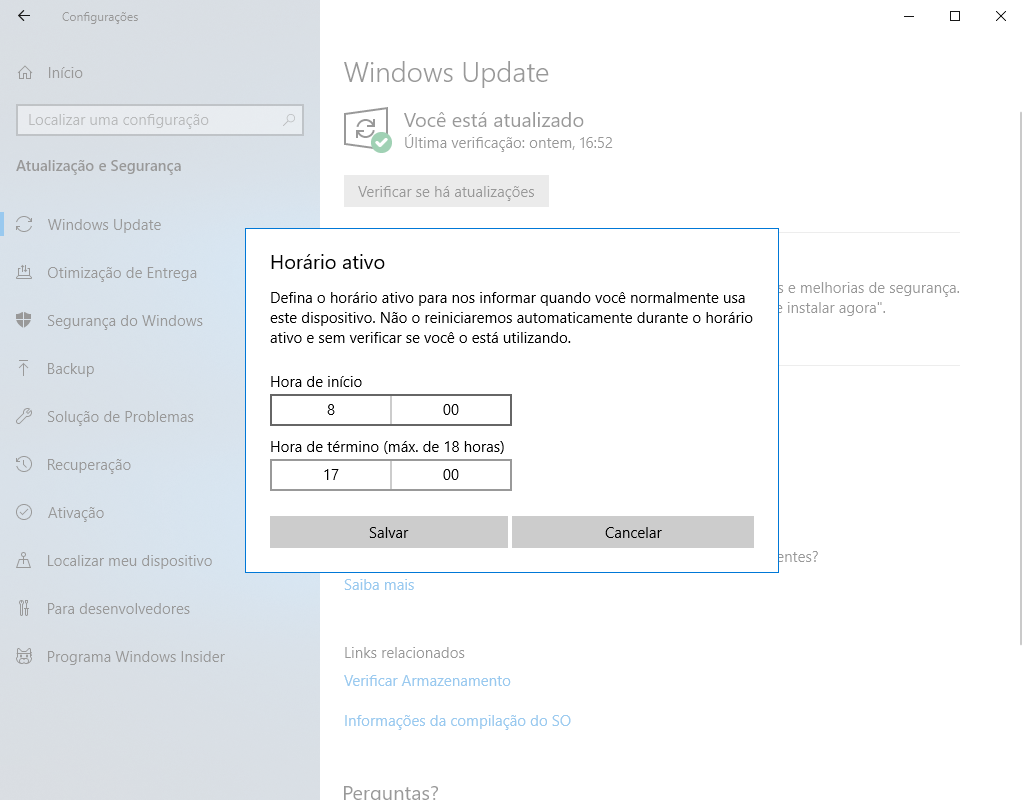Open the start minute picker in Hora de início
The width and height of the screenshot is (1024, 800).
(451, 410)
